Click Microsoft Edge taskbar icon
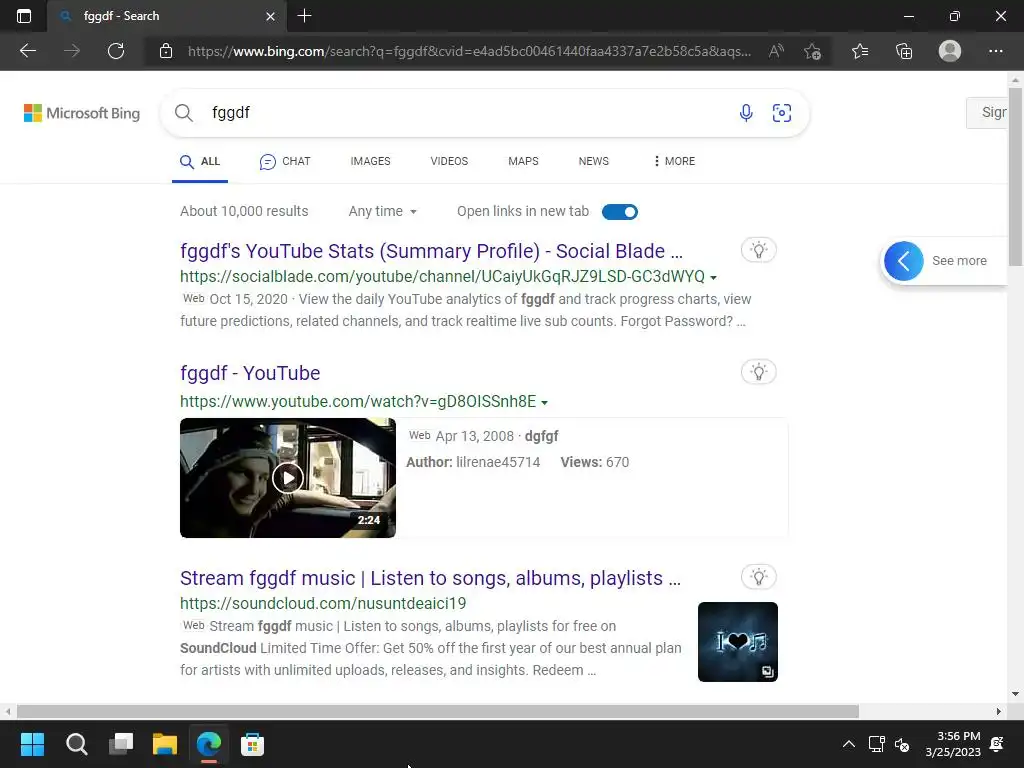 209,744
